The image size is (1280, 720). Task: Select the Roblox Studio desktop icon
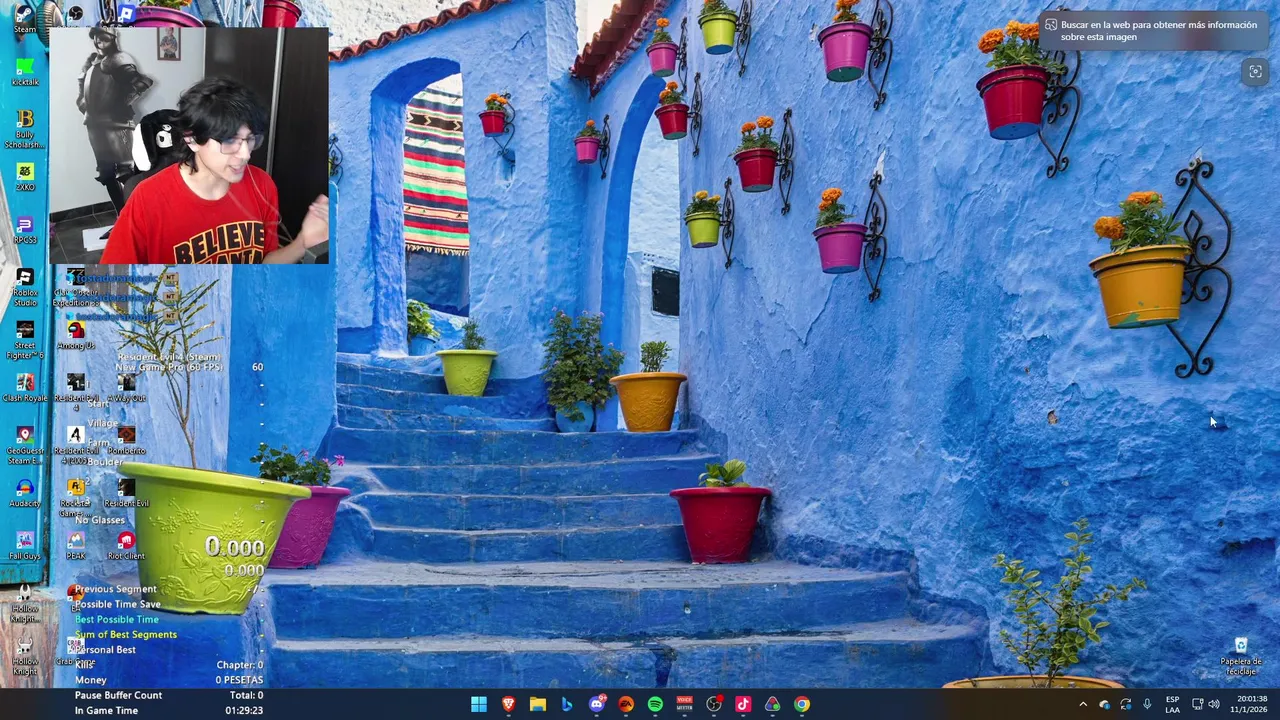point(25,286)
